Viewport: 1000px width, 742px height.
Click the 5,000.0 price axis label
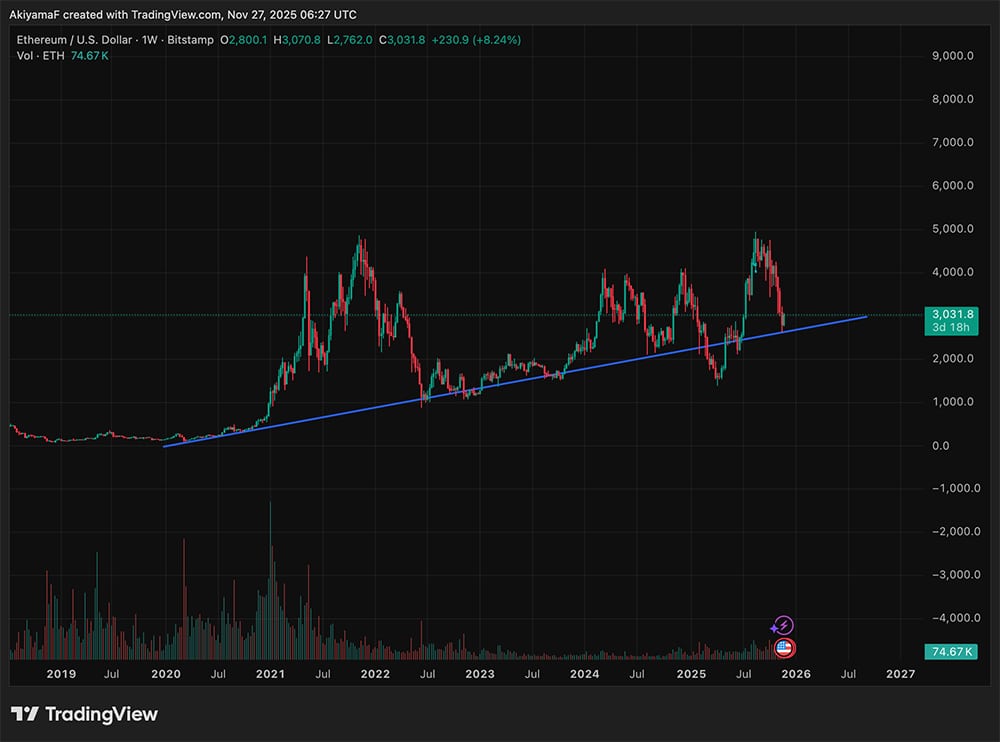952,229
